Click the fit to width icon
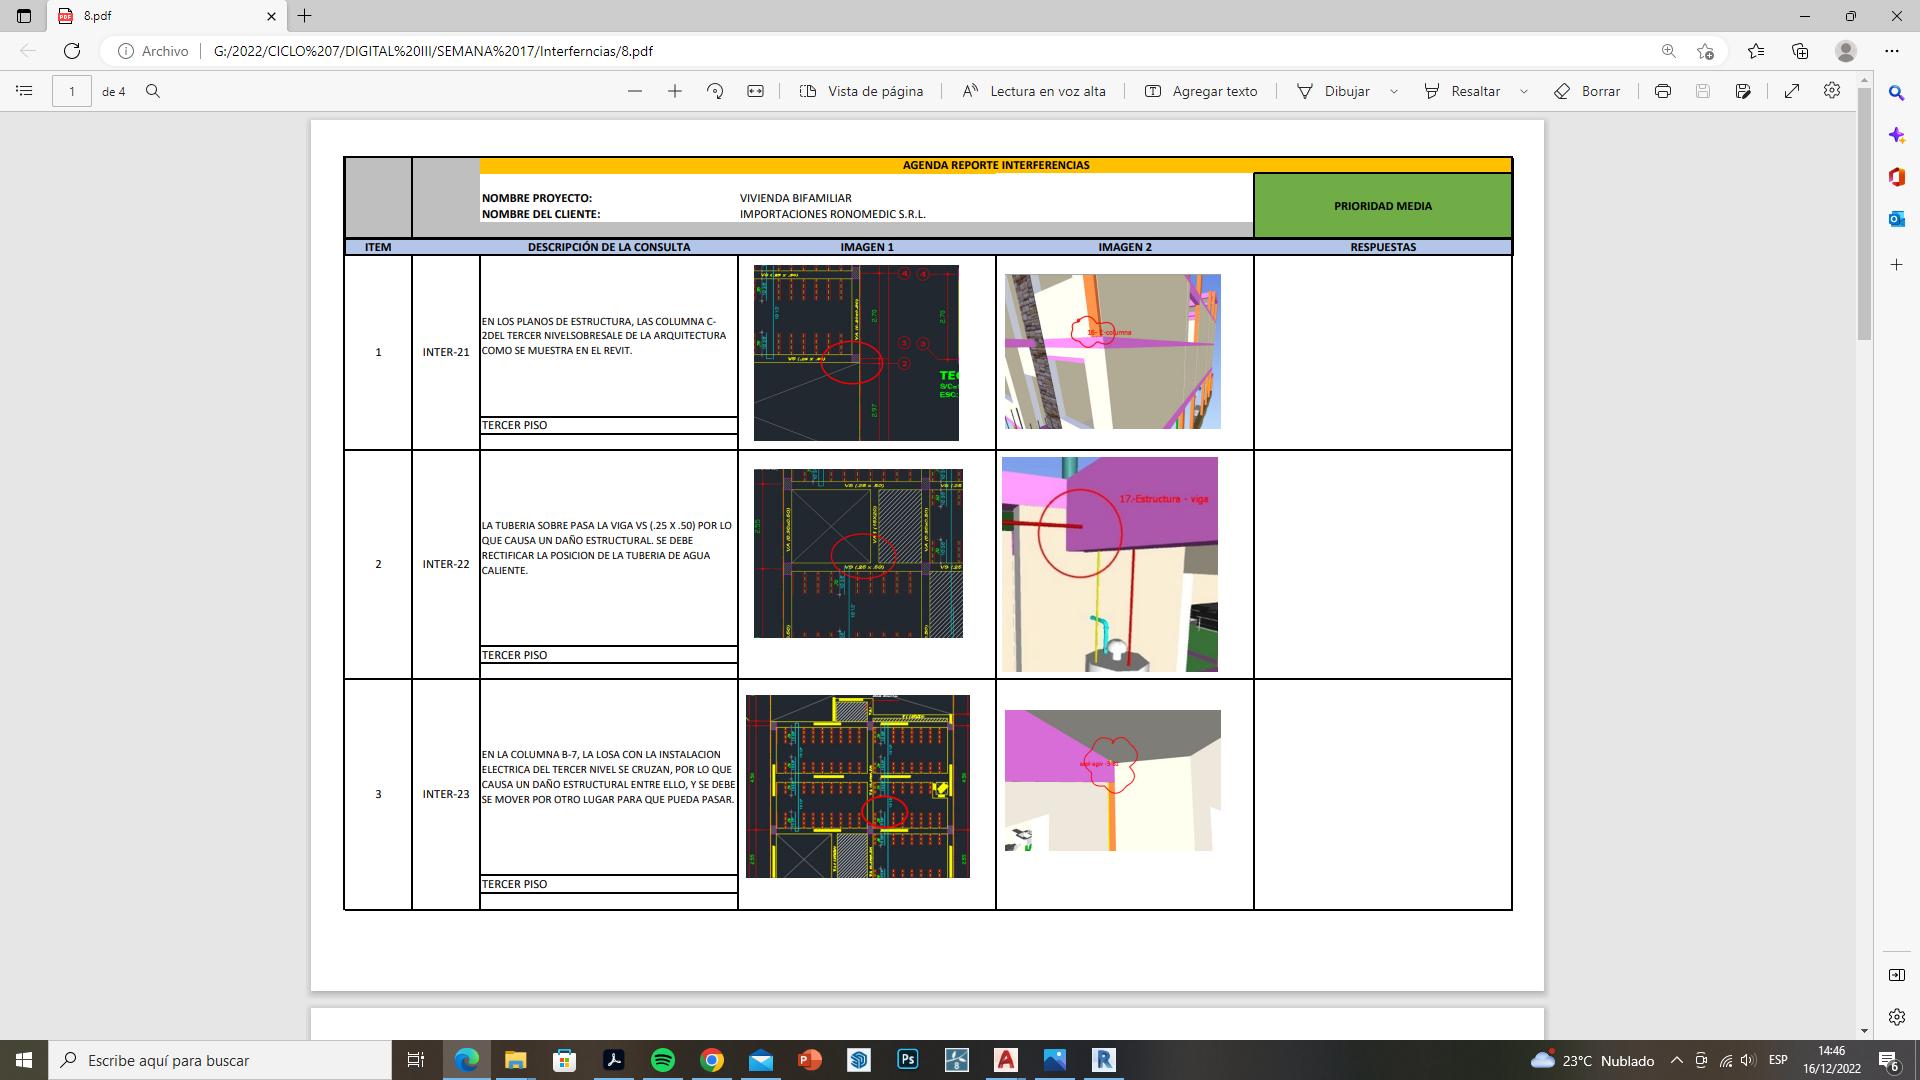This screenshot has height=1080, width=1920. [755, 91]
